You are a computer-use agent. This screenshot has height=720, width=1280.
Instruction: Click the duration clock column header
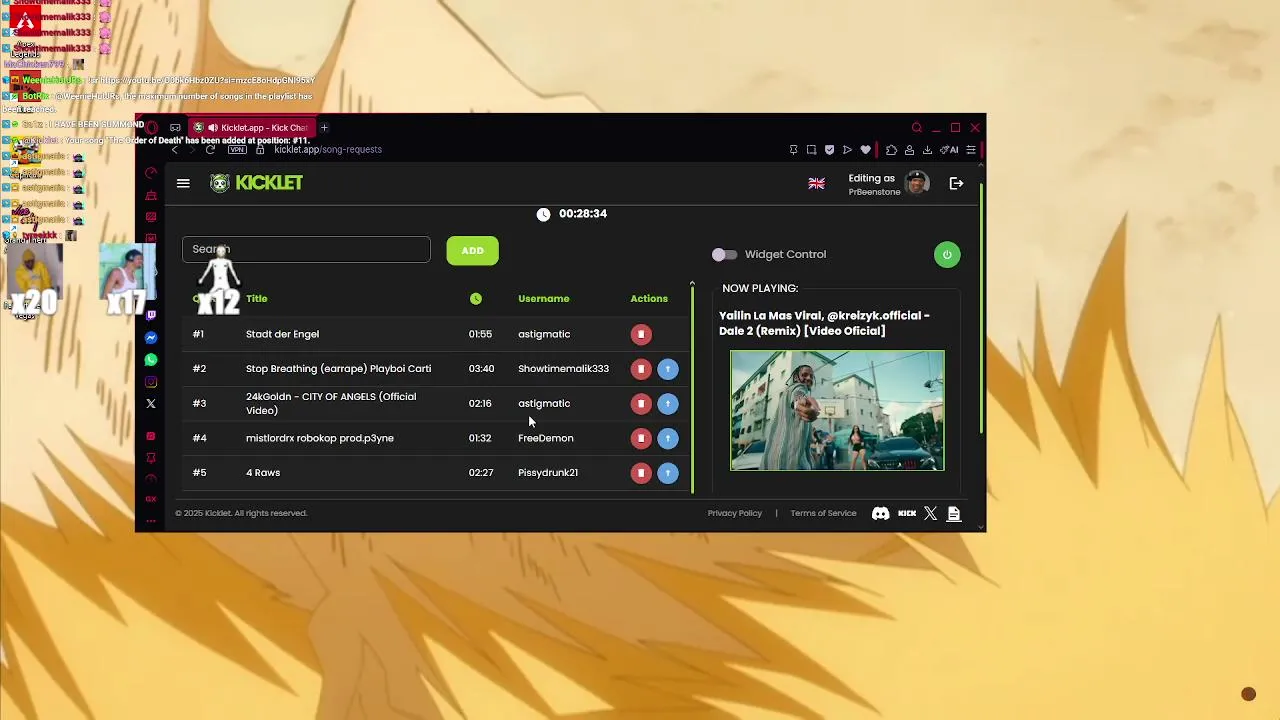pos(476,298)
